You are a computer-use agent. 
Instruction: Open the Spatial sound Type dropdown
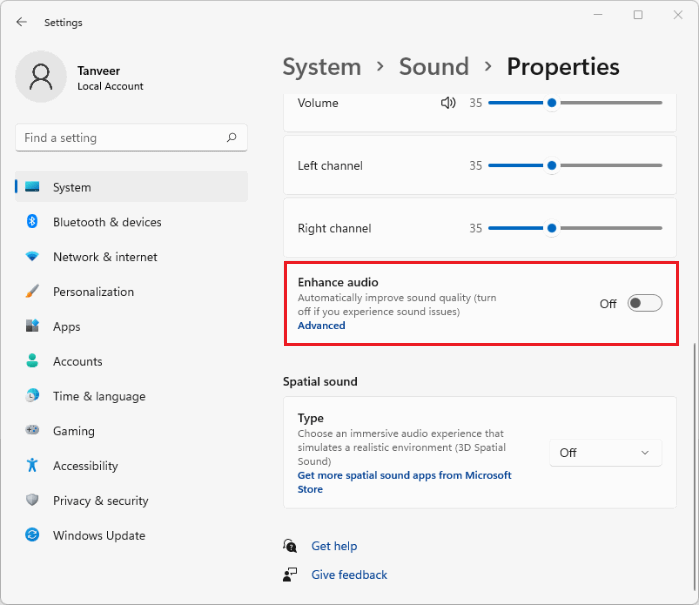click(605, 453)
